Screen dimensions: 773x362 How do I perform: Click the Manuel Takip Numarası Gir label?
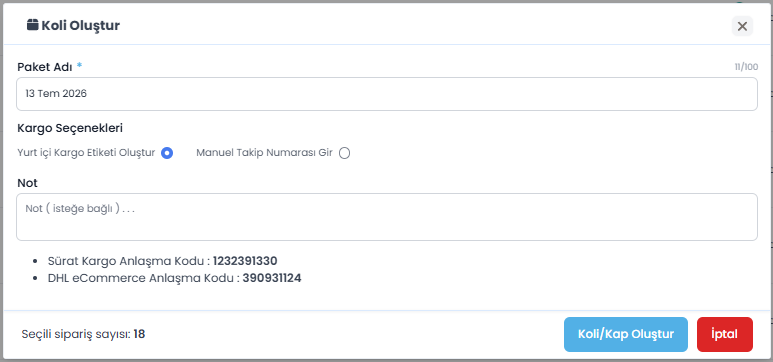[x=264, y=152]
